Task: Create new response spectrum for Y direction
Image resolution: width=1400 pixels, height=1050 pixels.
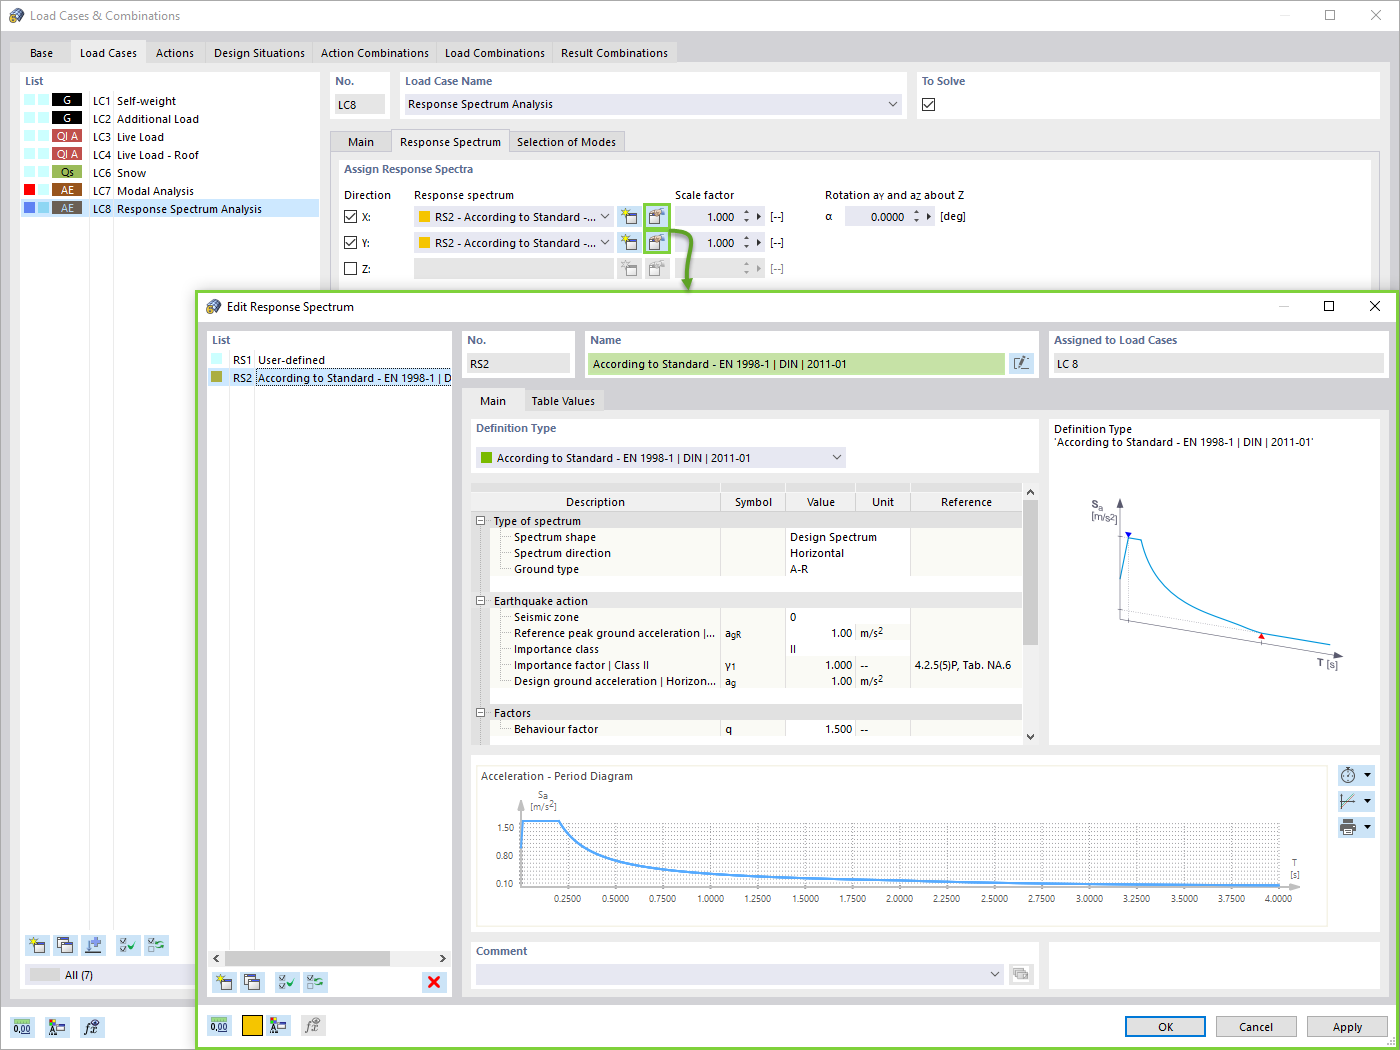Action: (x=629, y=243)
